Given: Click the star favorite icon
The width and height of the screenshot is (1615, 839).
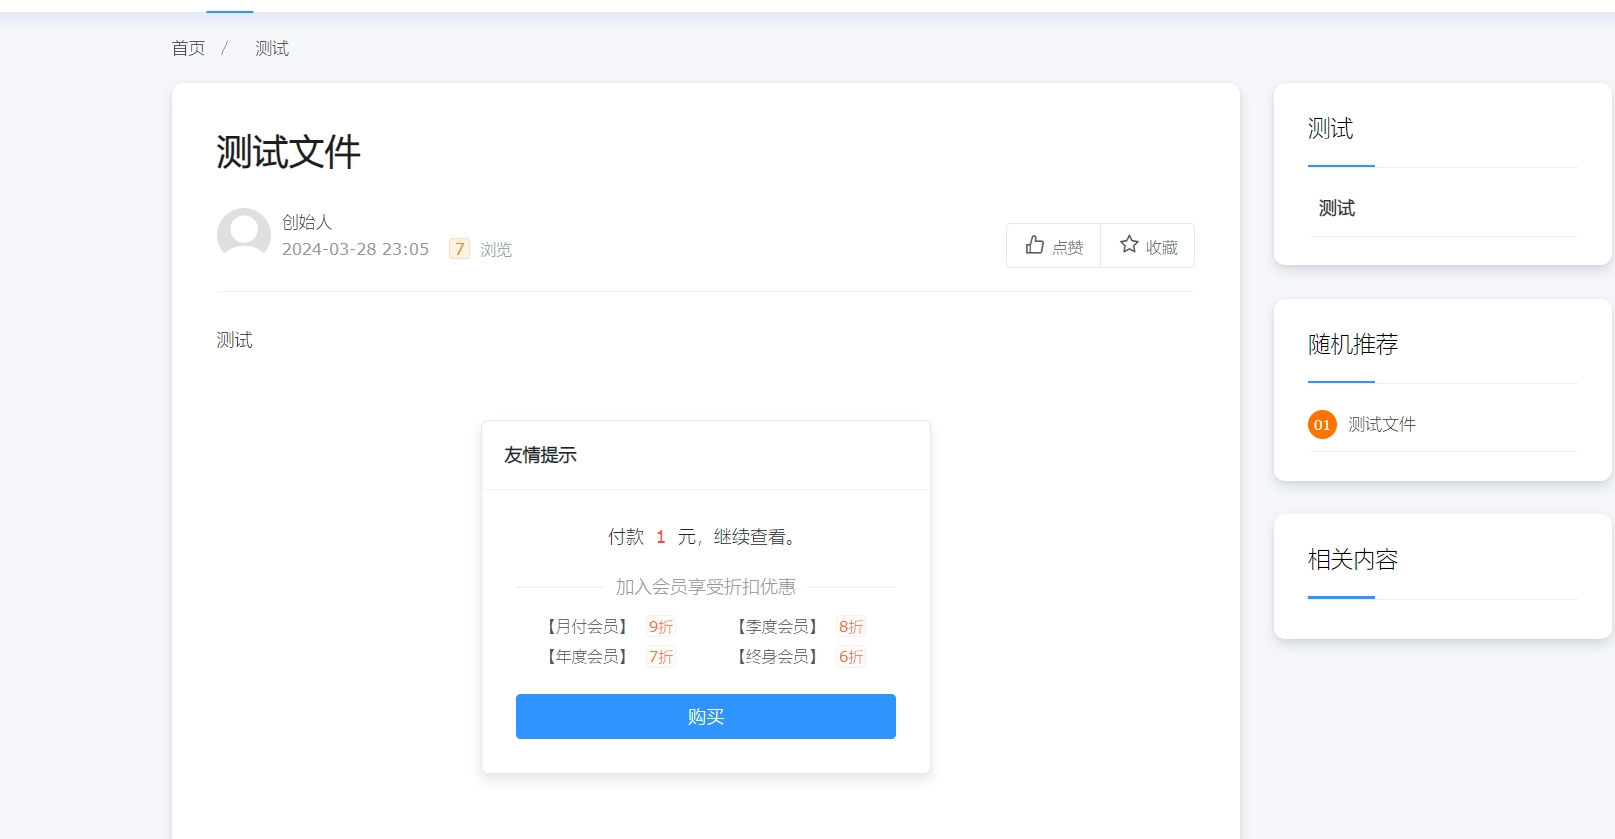Looking at the screenshot, I should coord(1129,245).
